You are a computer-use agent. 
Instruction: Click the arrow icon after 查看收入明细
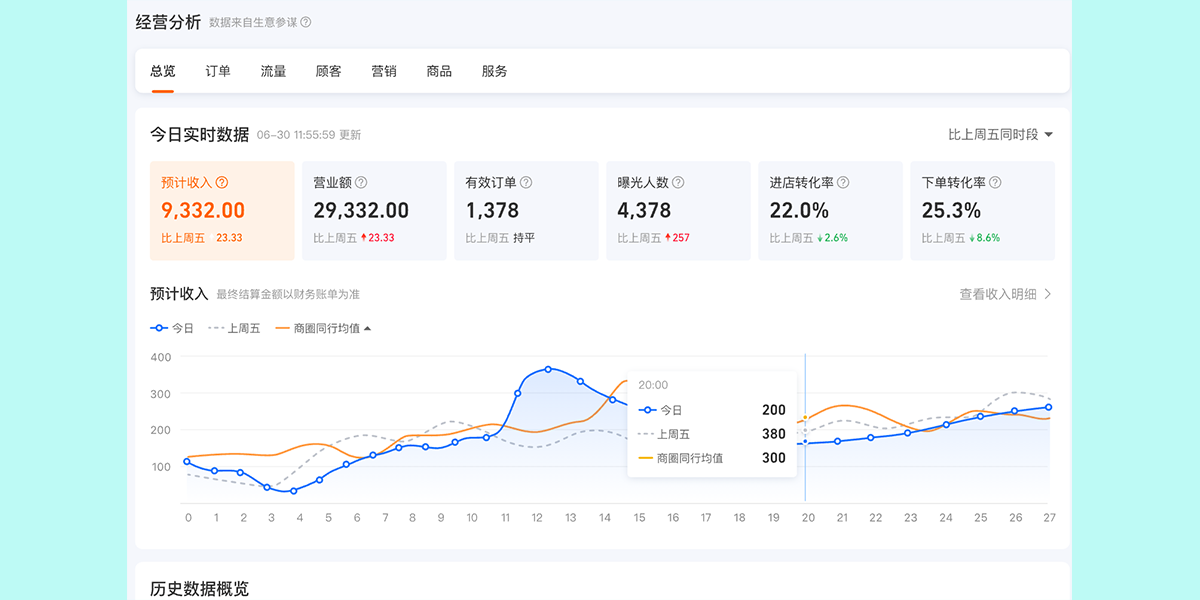(1048, 294)
